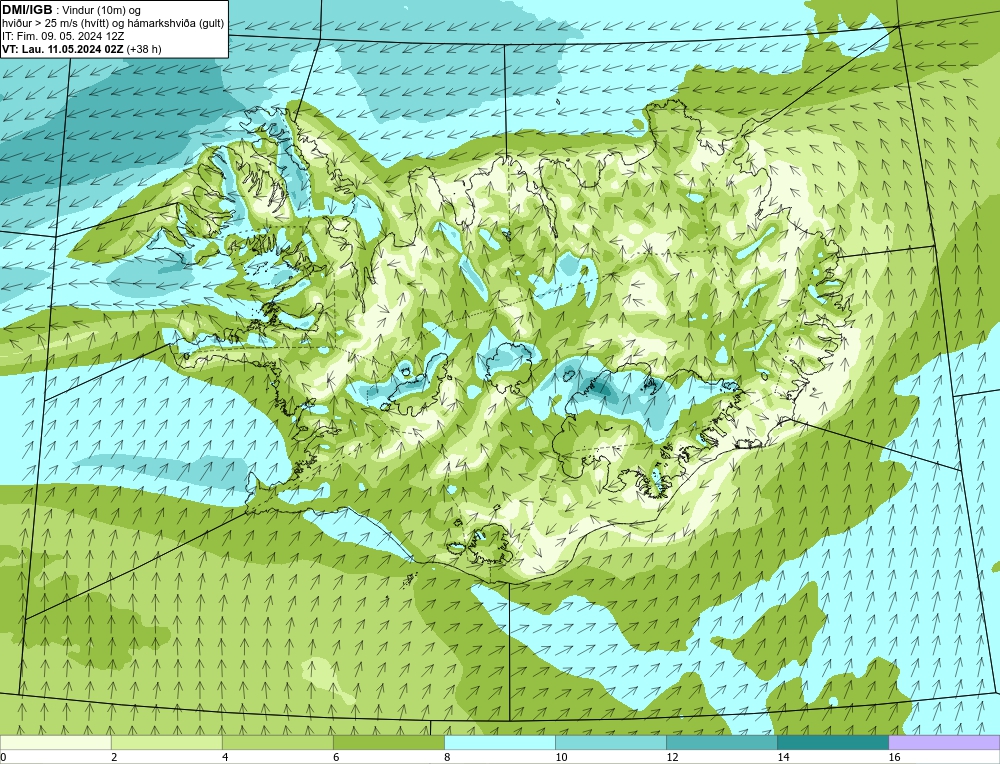
Task: Click the 4–6 m/s green legend swatch
Action: (277, 742)
